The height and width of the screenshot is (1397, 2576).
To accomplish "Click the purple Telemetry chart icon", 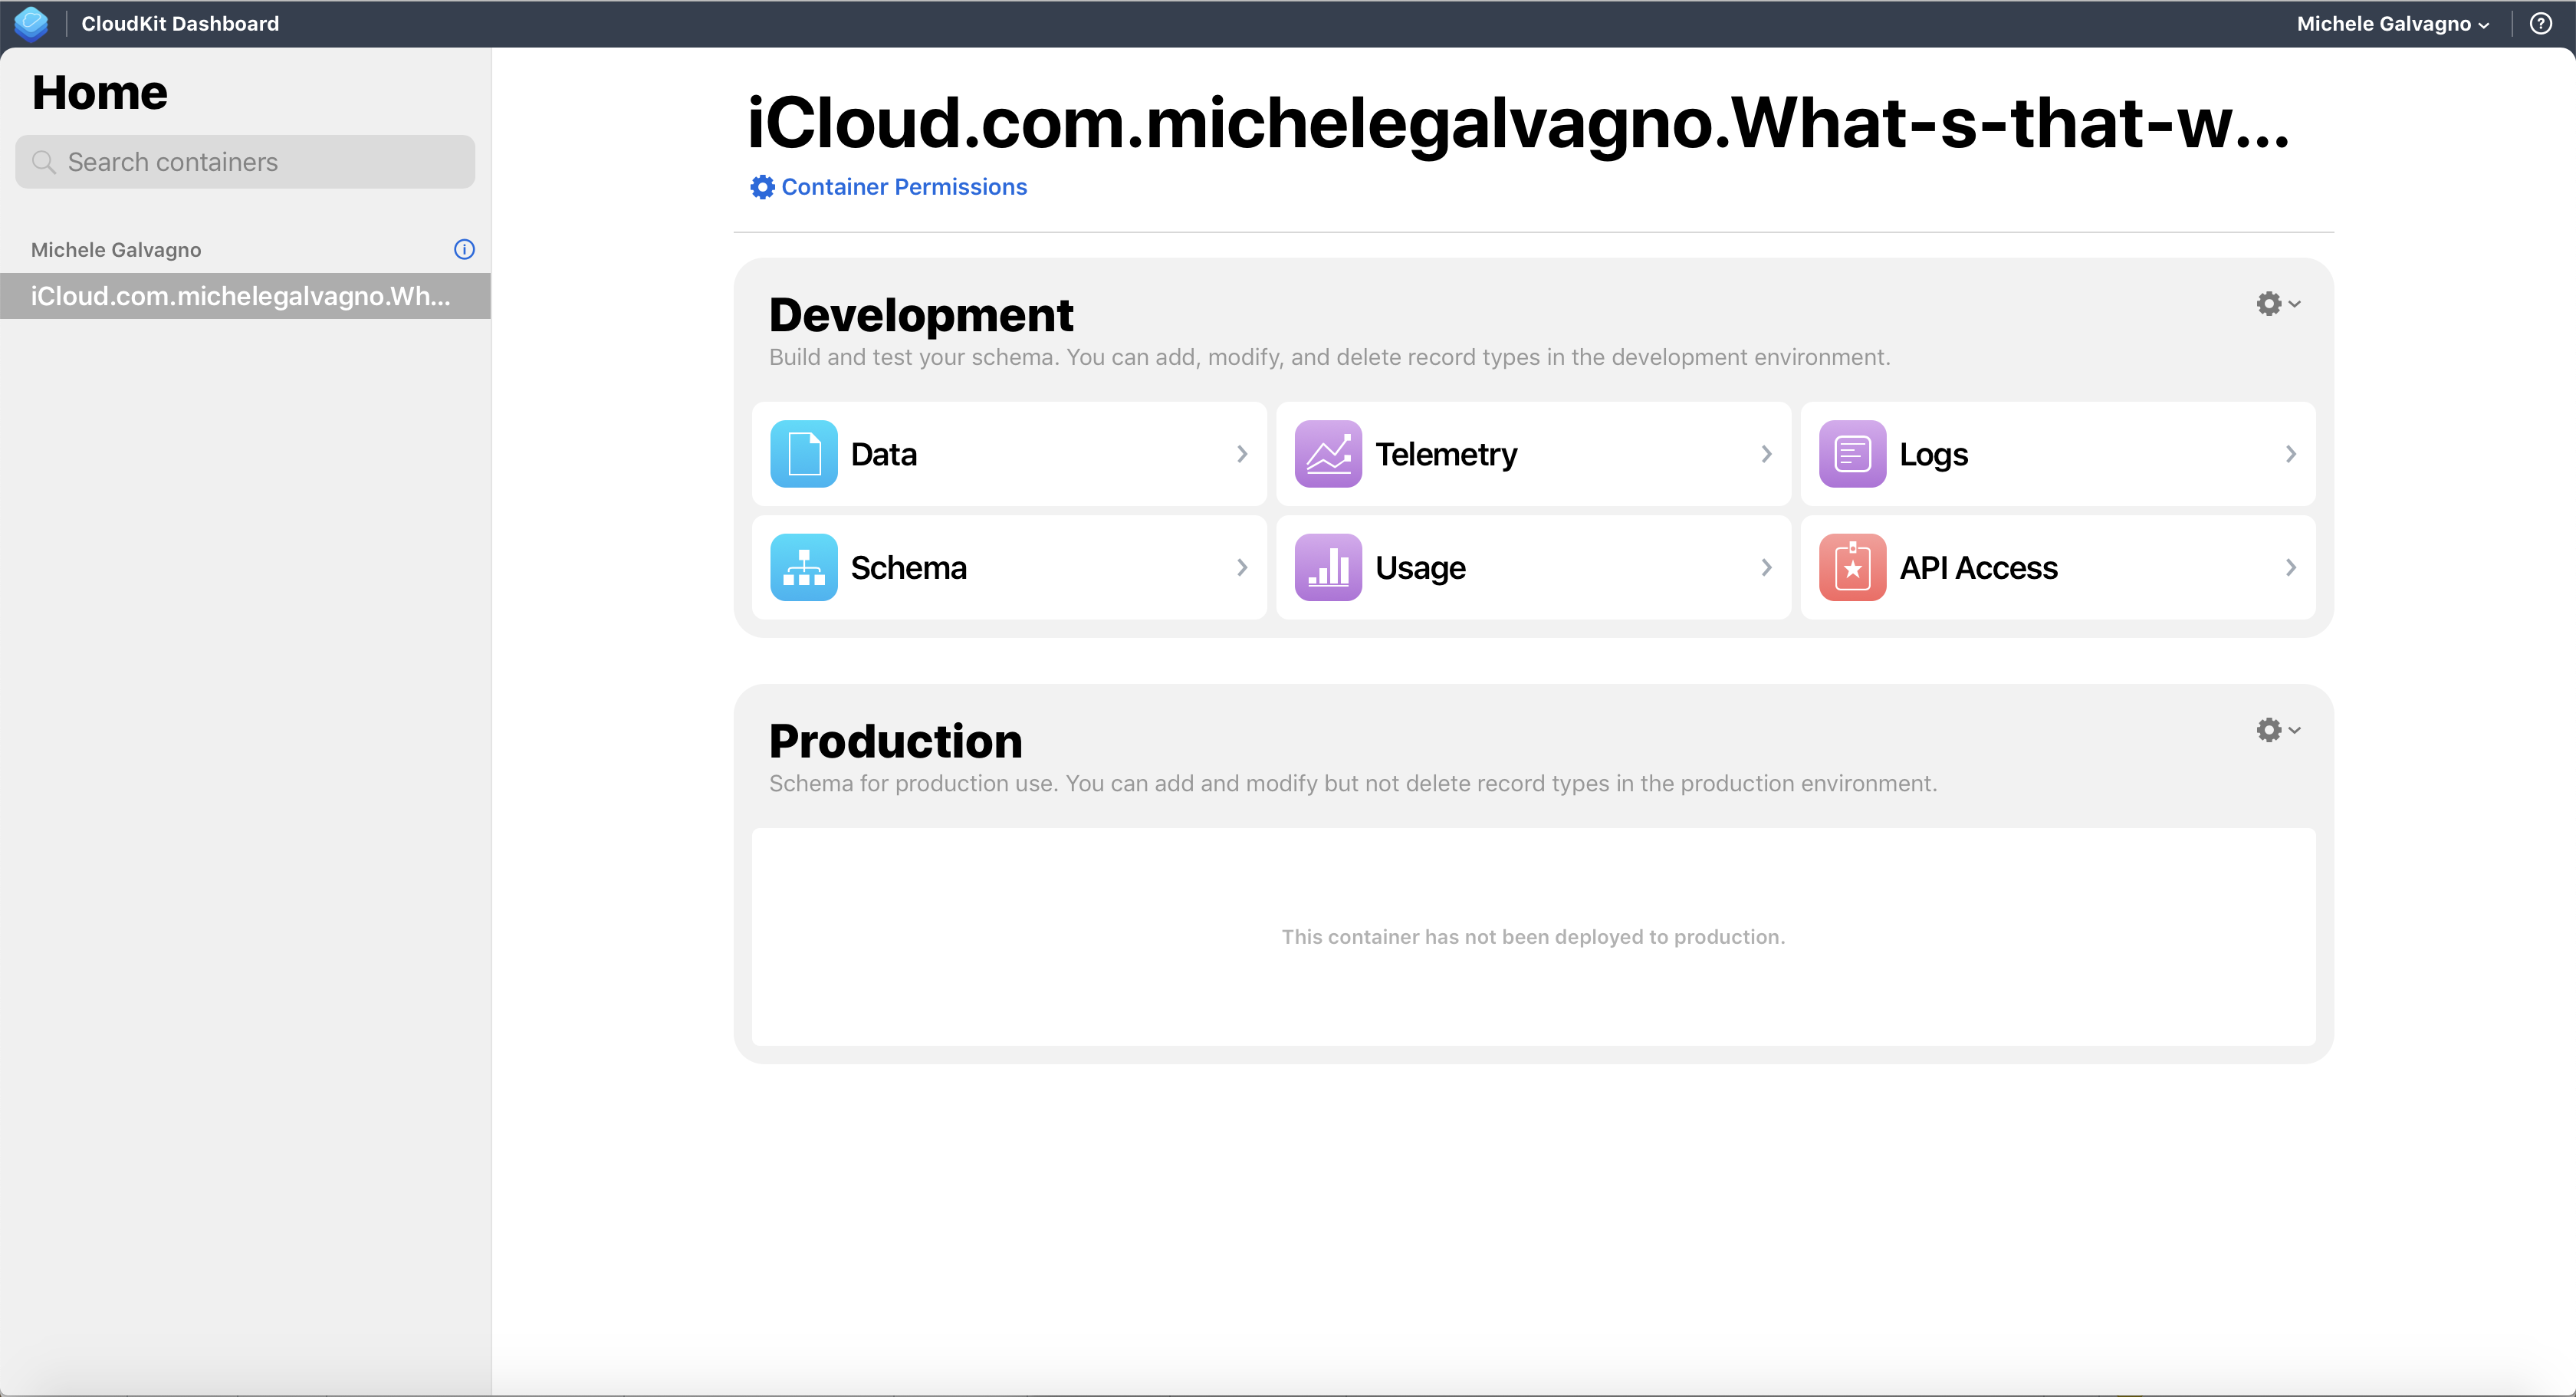I will pyautogui.click(x=1327, y=454).
